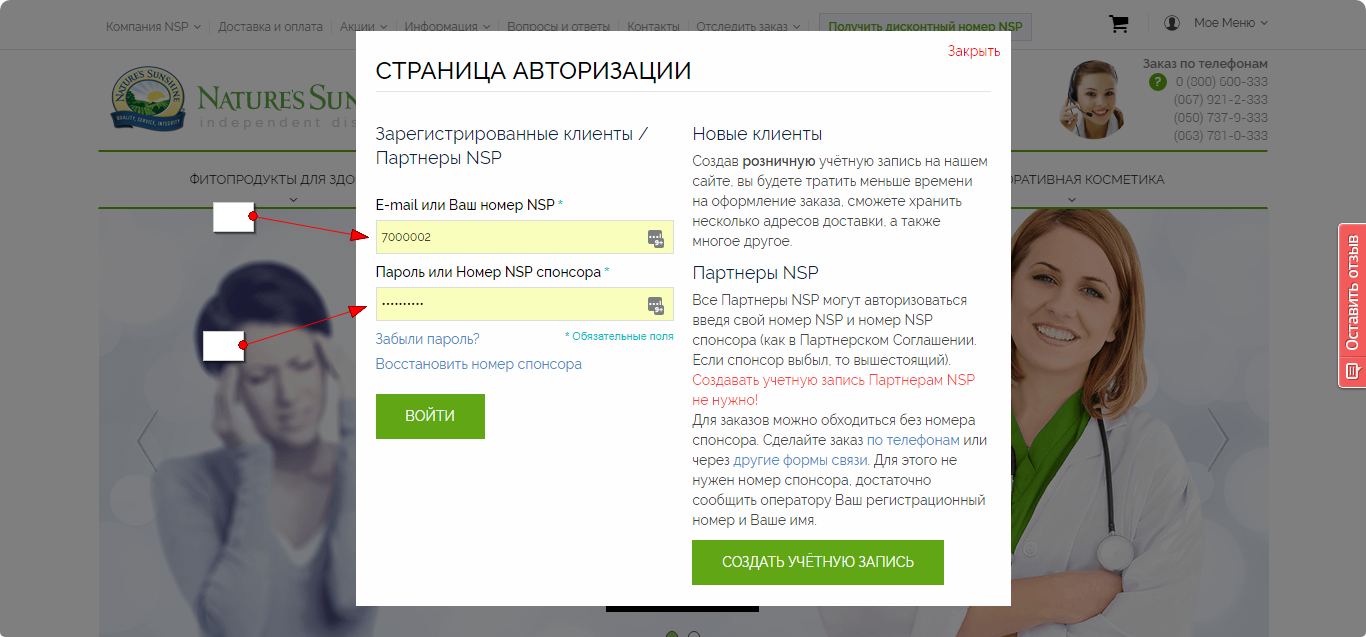1366x637 pixels.
Task: Click the key icon in the E-mail field
Action: click(x=655, y=237)
